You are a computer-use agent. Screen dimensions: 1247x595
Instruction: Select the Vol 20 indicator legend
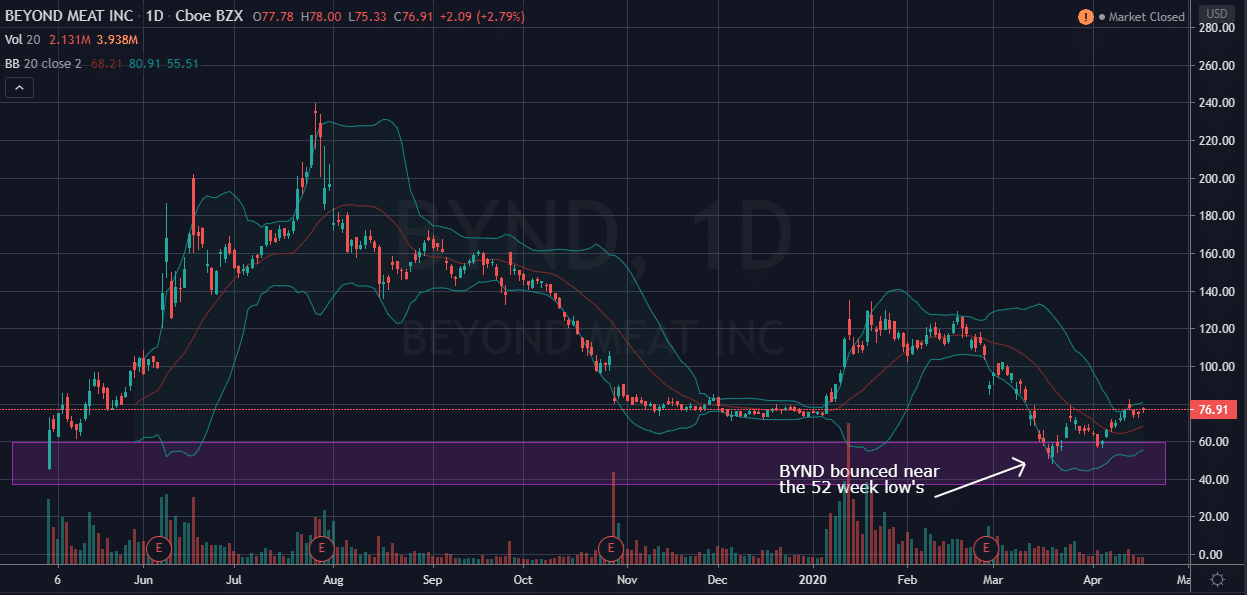pyautogui.click(x=24, y=40)
